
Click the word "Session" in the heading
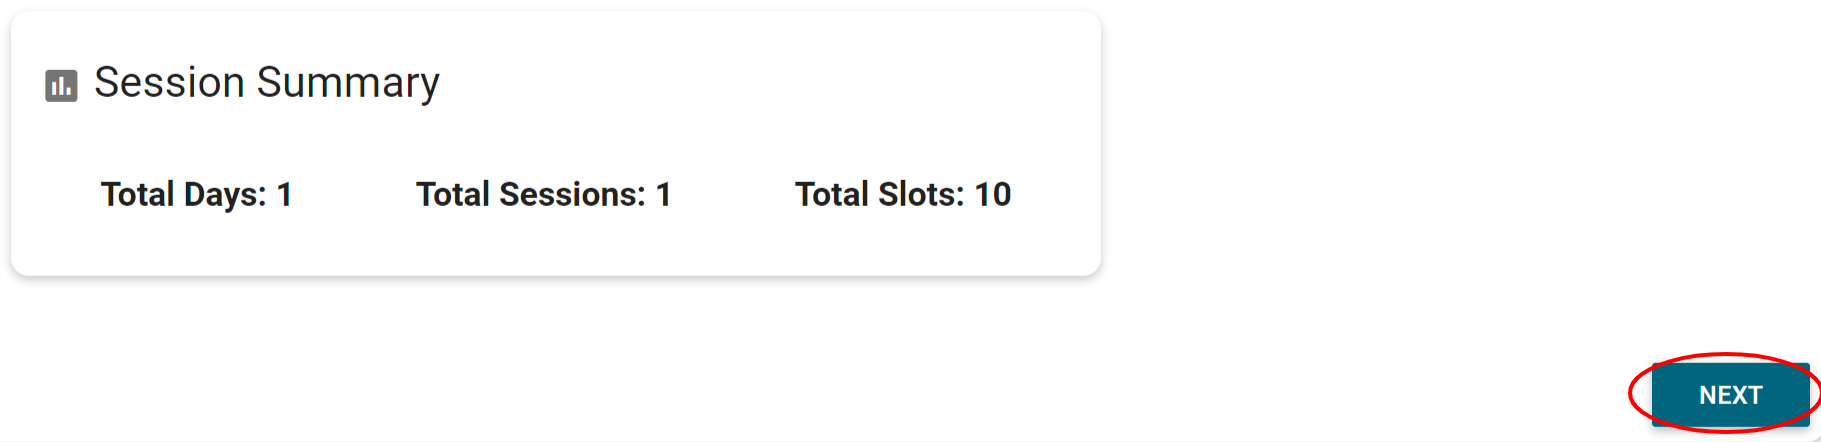[x=169, y=83]
